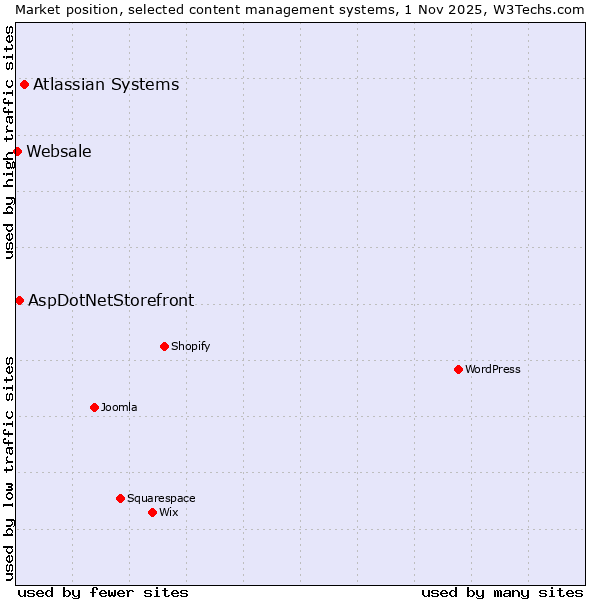Viewport: 600px width, 600px height.
Task: Select the AspDotNetStorefront red data point
Action: pyautogui.click(x=19, y=300)
